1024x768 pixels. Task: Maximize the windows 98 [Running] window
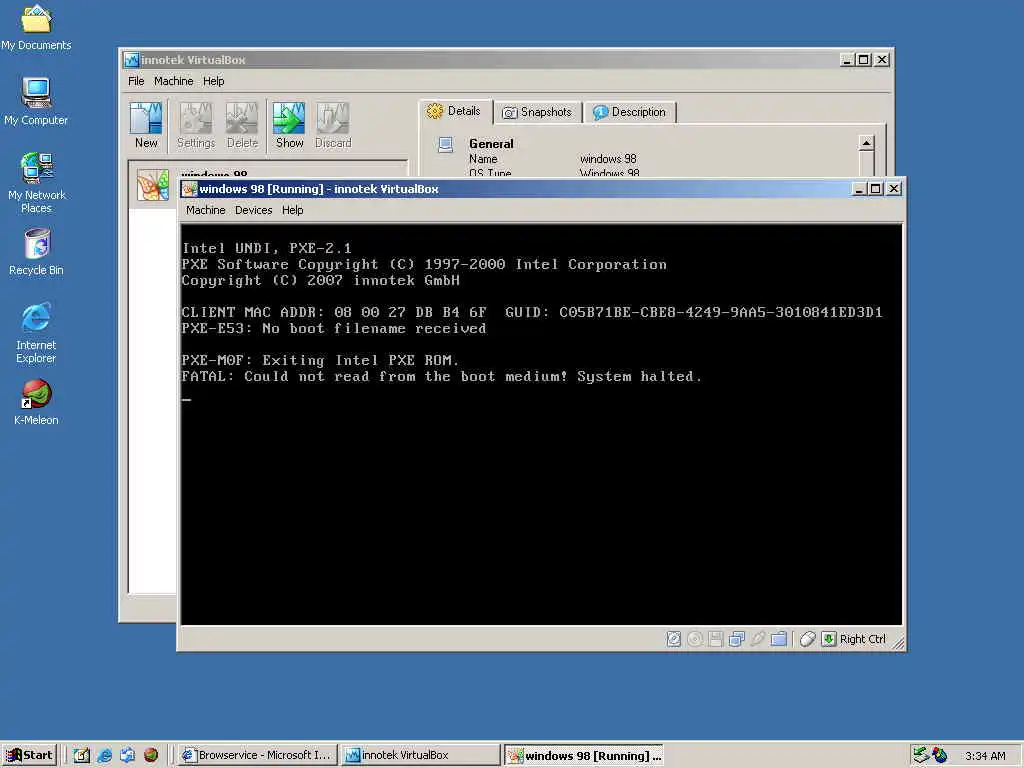pos(876,189)
